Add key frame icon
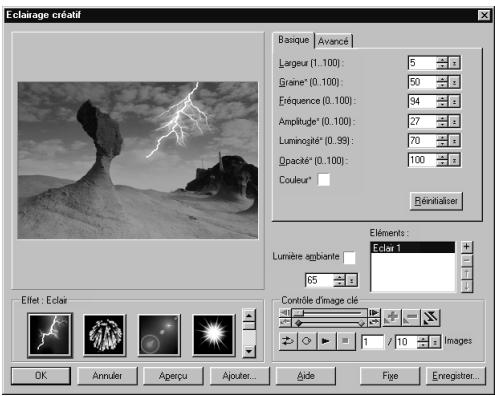This screenshot has width=495, height=396. tap(391, 317)
